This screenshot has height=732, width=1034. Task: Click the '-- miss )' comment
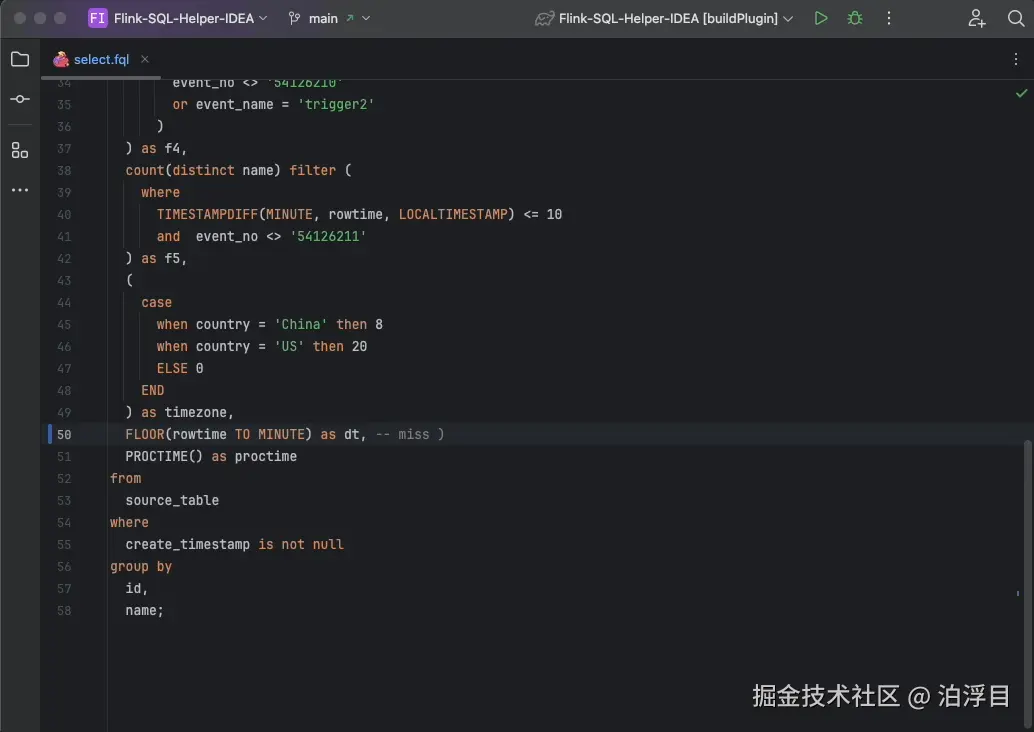pyautogui.click(x=410, y=435)
